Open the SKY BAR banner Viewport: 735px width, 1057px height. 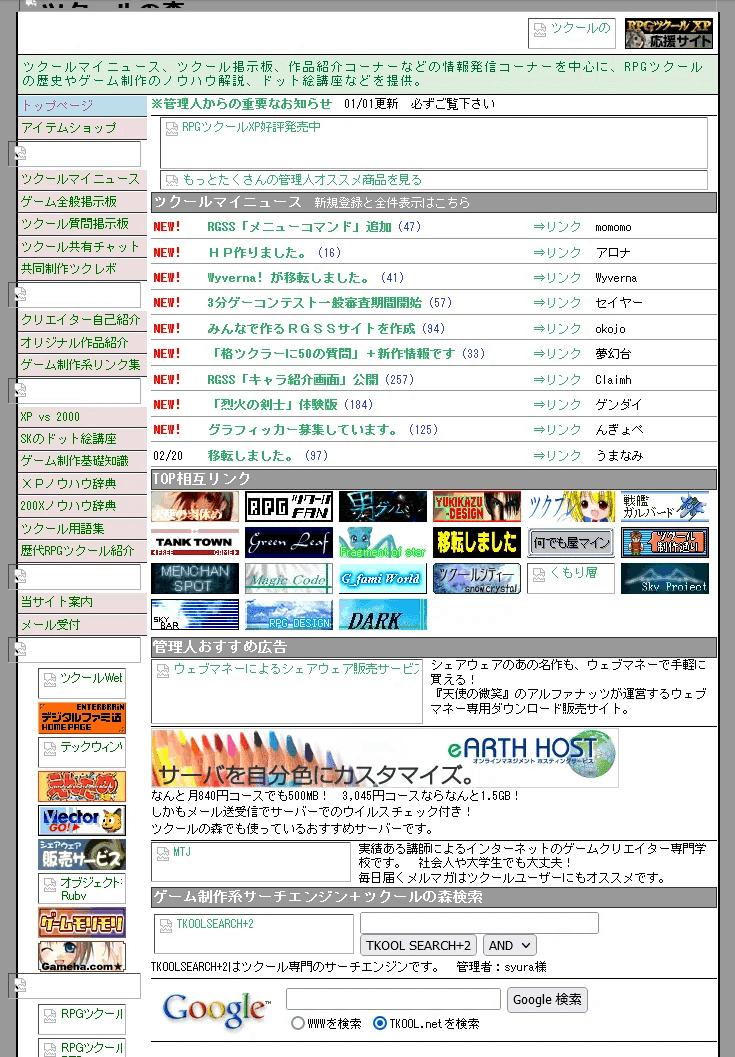coord(195,614)
